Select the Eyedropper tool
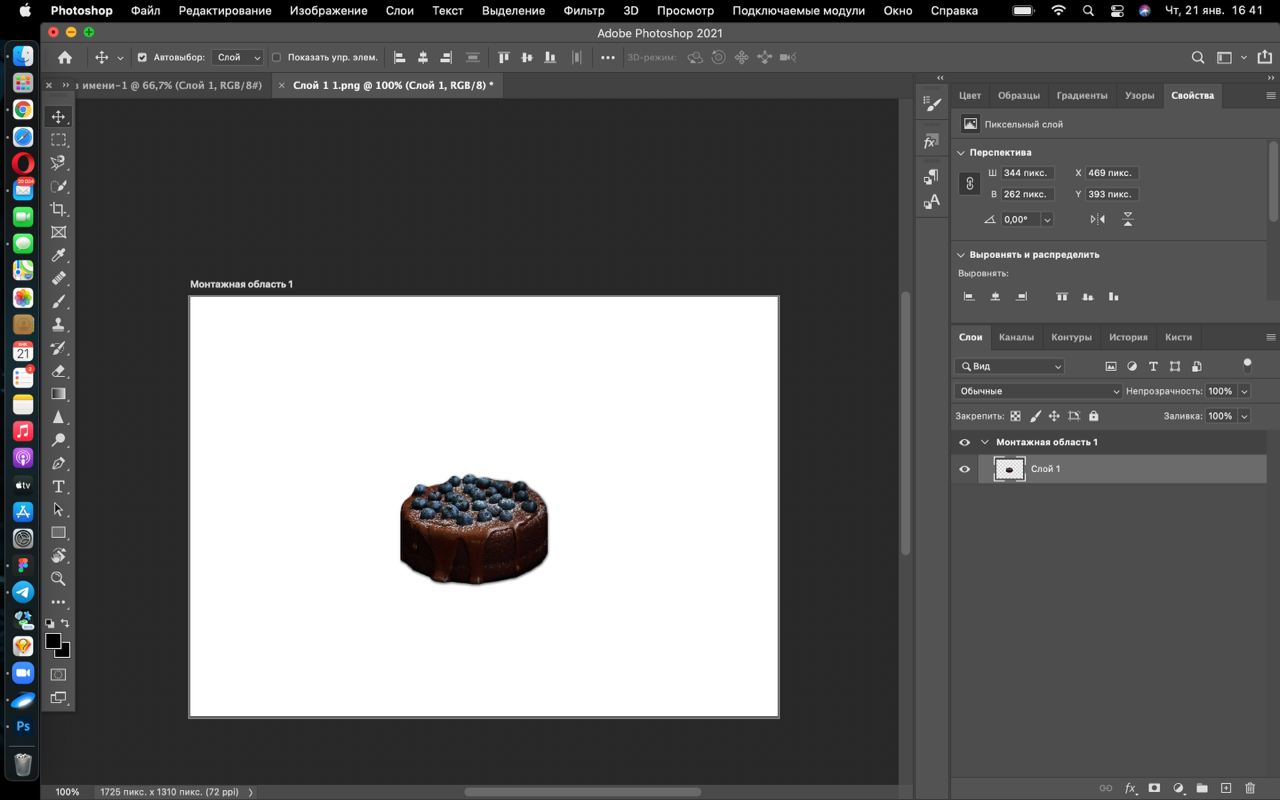Image resolution: width=1280 pixels, height=800 pixels. click(59, 255)
